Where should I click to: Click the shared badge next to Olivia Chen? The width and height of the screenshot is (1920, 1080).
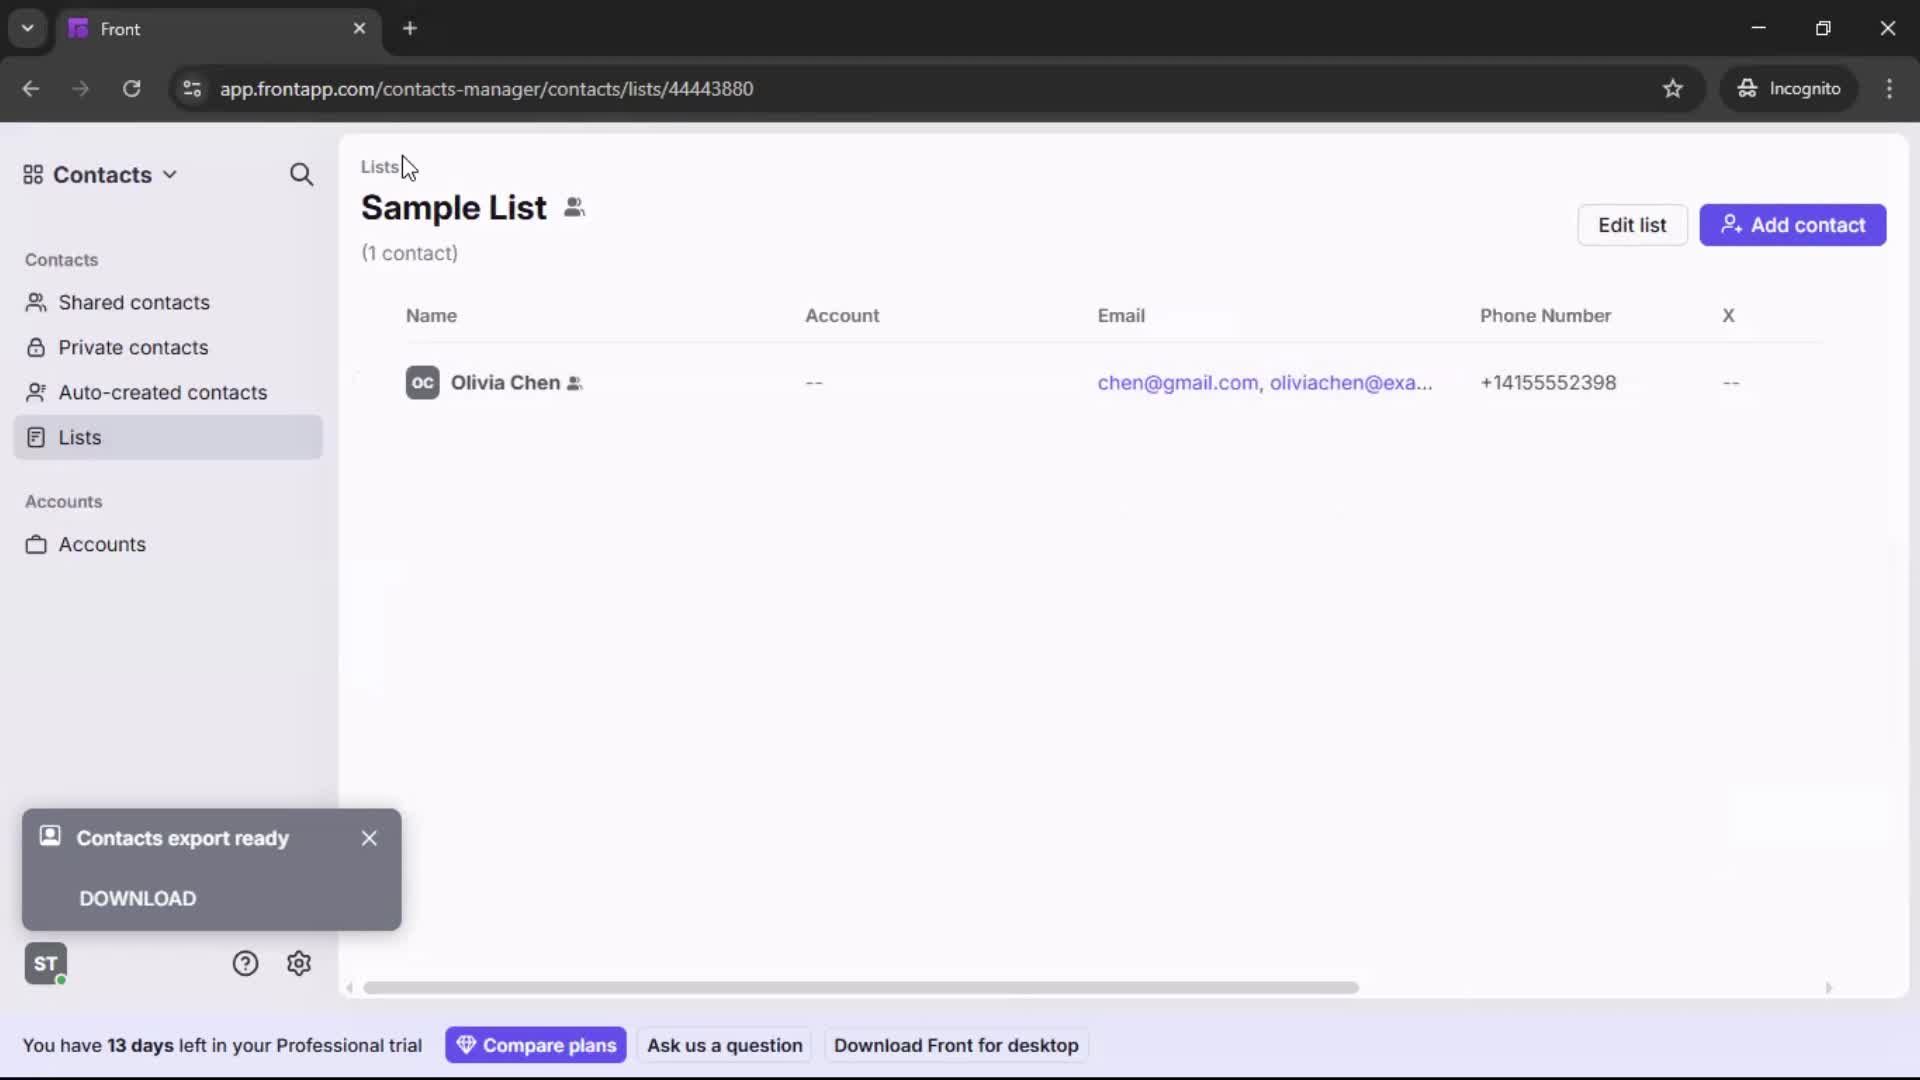pos(576,383)
